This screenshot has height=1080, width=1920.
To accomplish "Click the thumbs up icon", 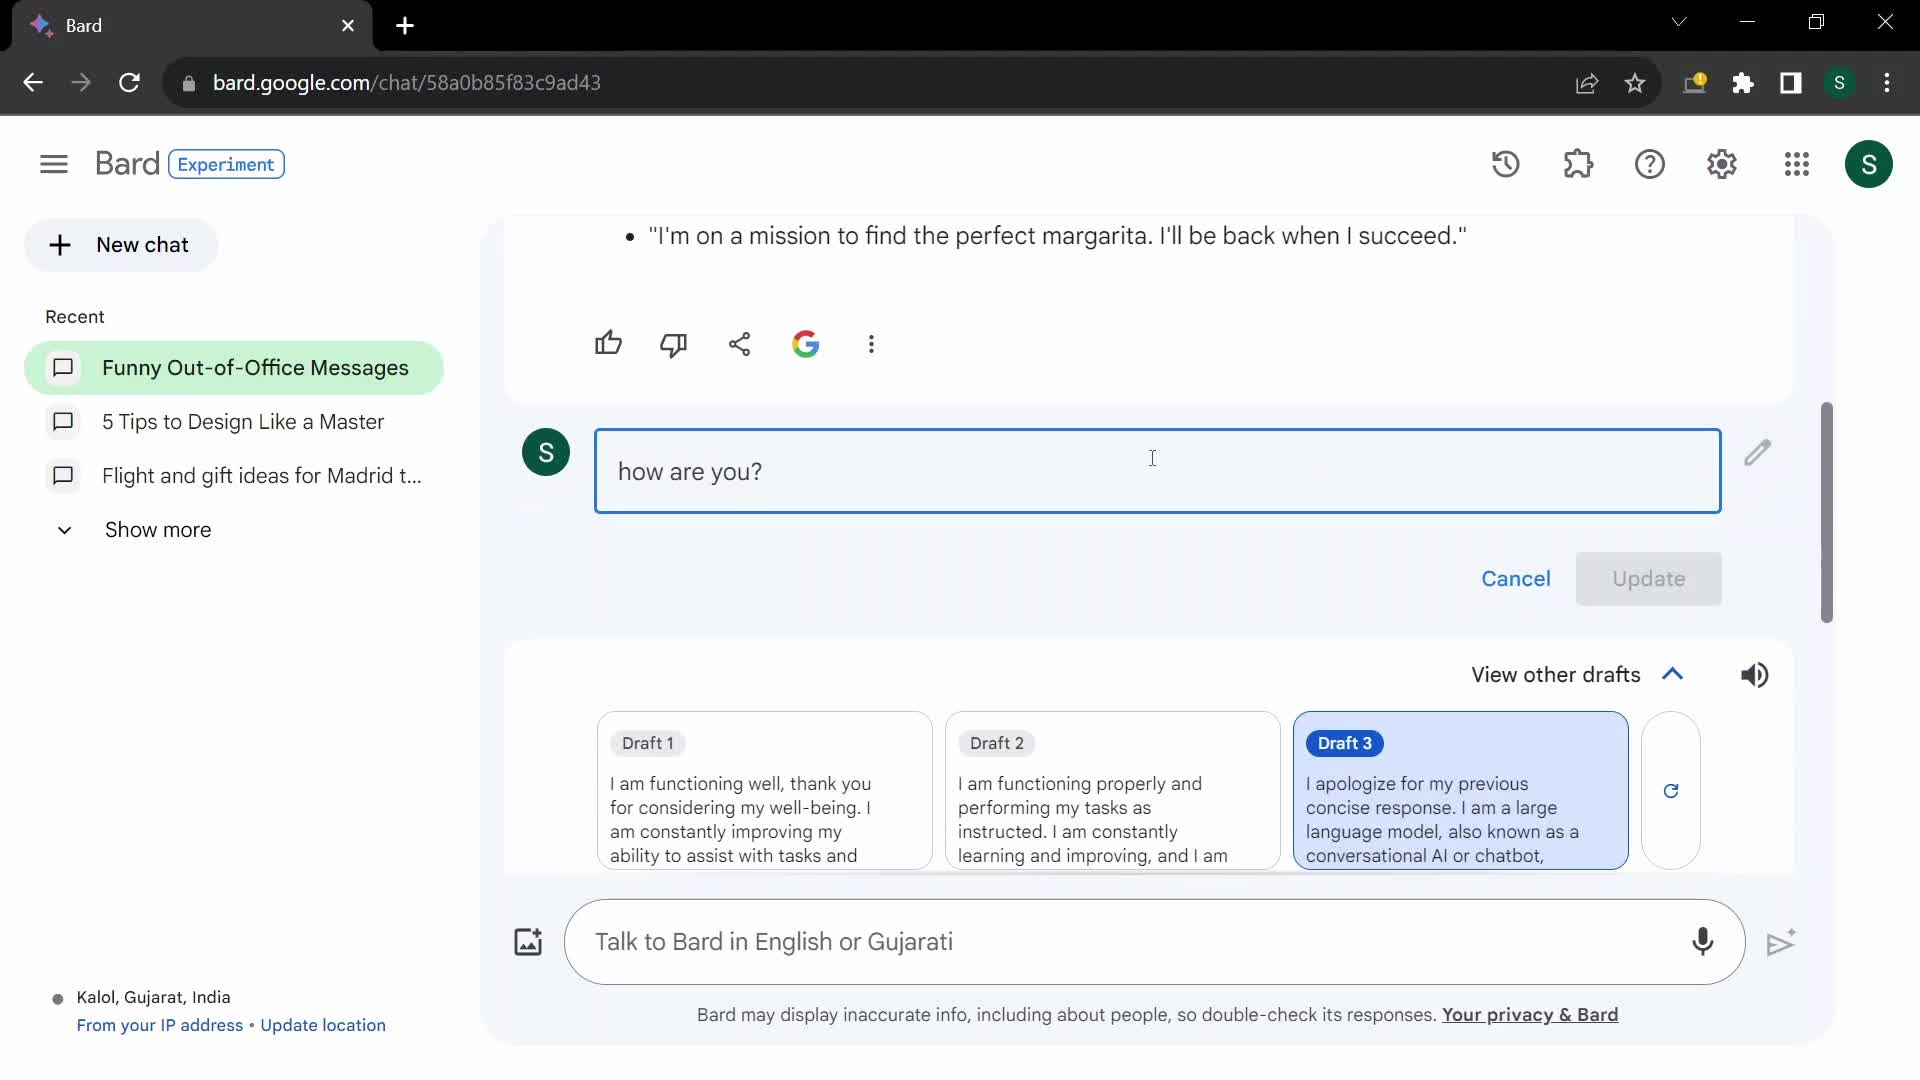I will click(x=607, y=343).
